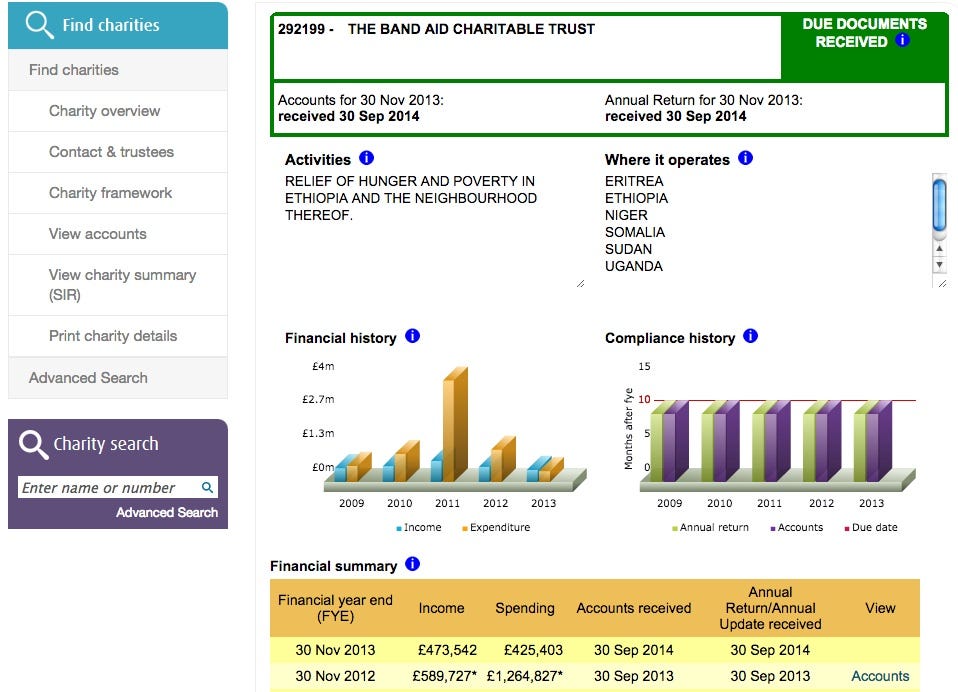Click the Accounts legend marker in compliance chart
958x692 pixels.
(x=773, y=528)
